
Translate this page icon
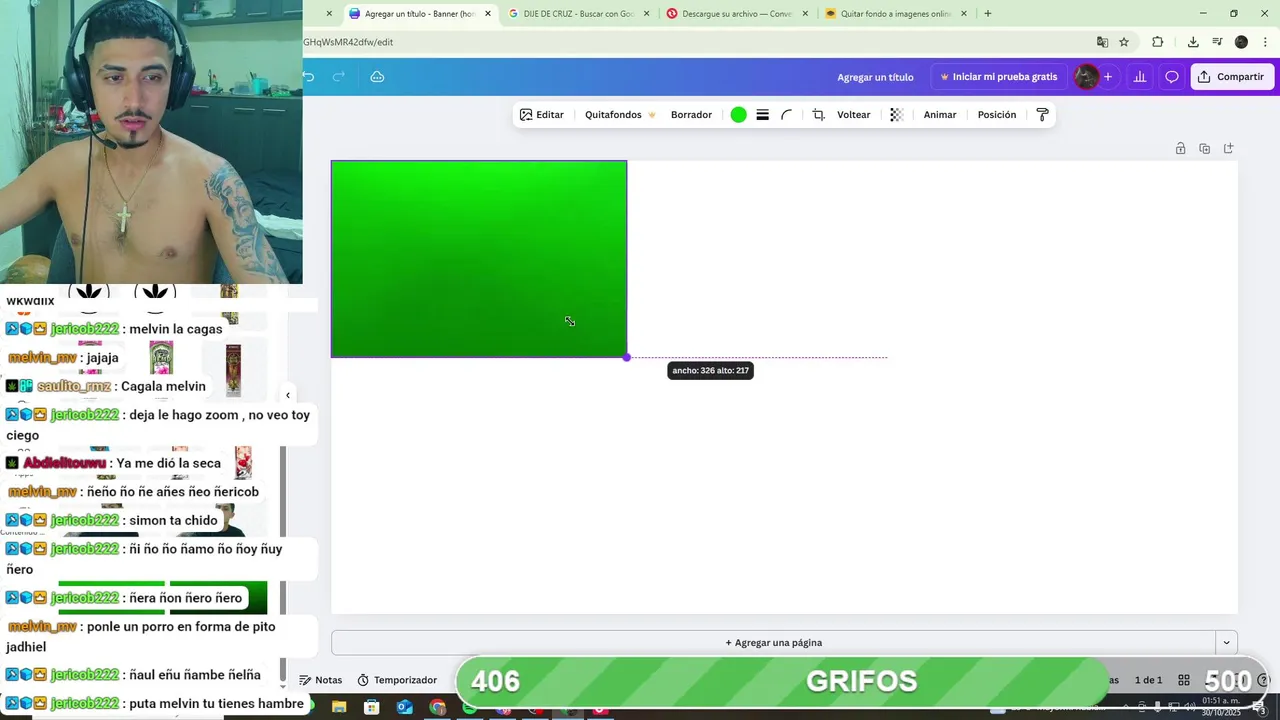tap(1102, 42)
